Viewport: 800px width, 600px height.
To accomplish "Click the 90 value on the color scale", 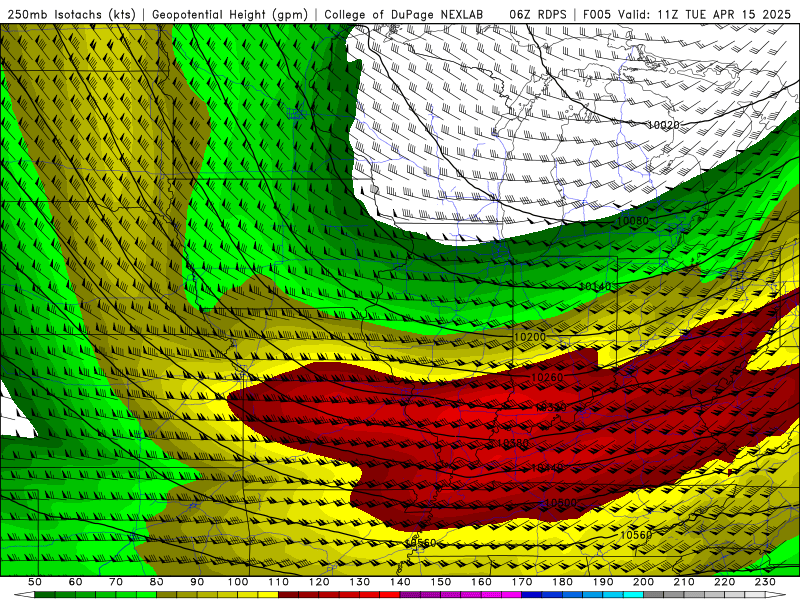I will tap(197, 582).
